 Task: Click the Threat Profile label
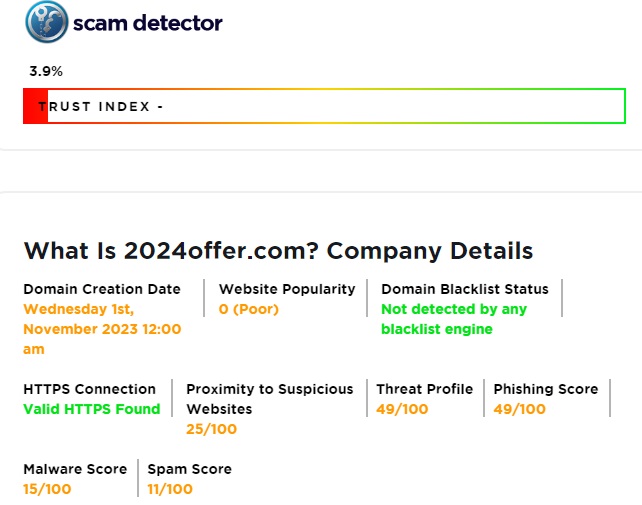click(x=425, y=389)
